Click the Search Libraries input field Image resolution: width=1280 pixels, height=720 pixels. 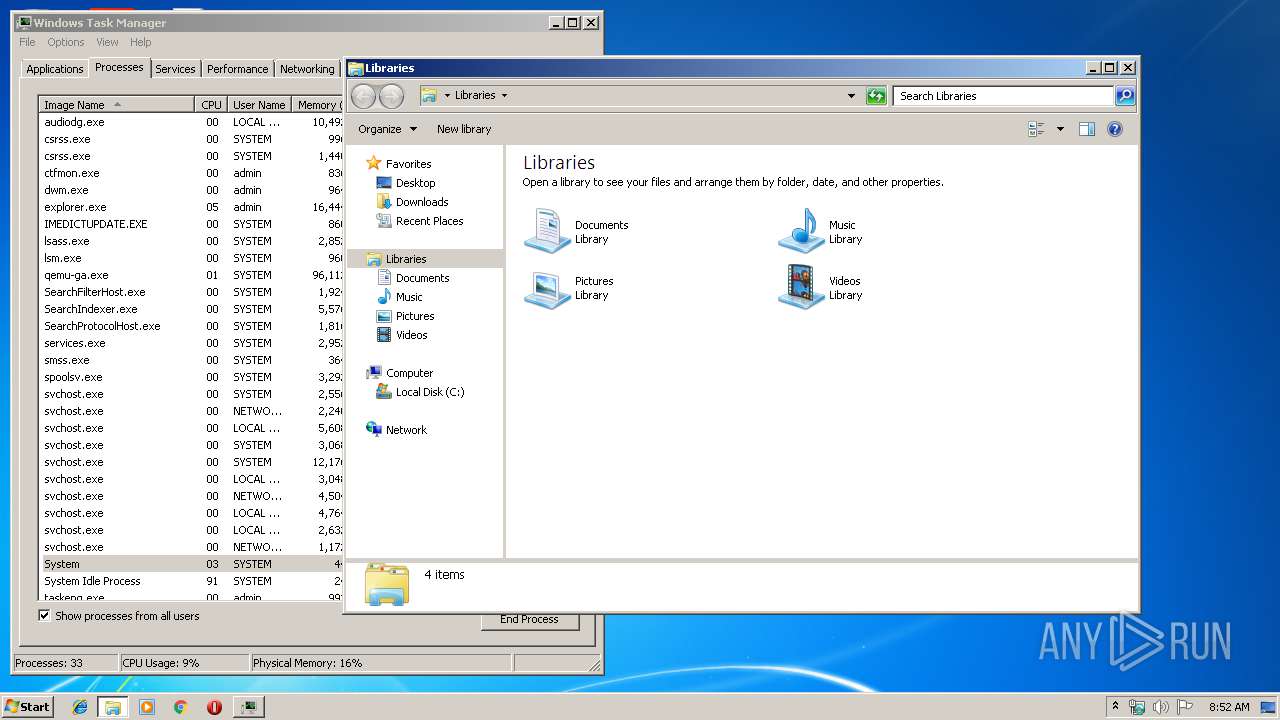click(x=1003, y=96)
